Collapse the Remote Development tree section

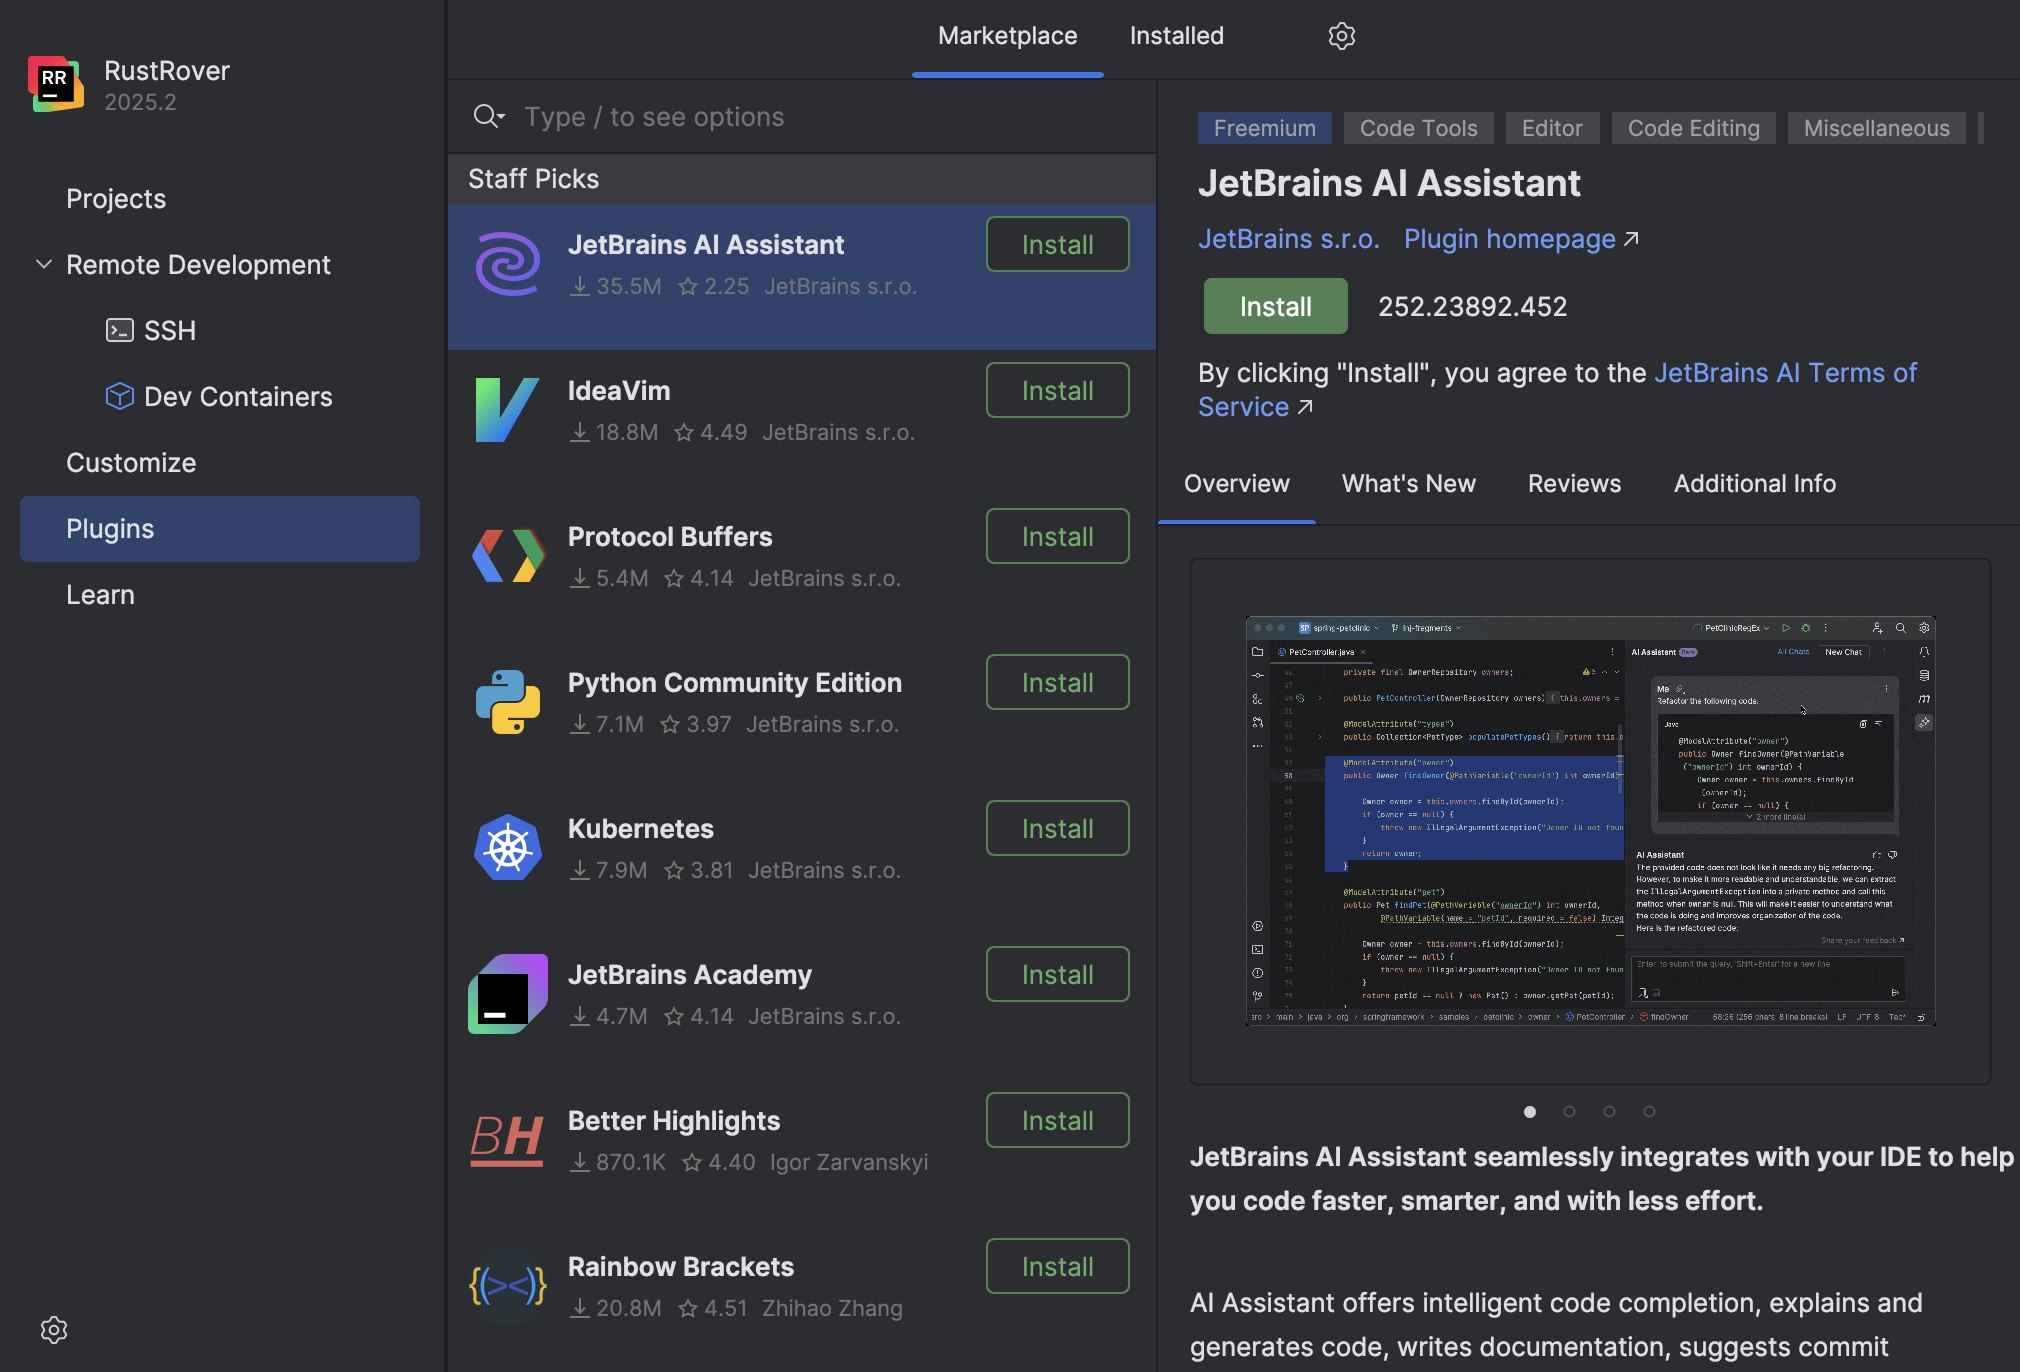point(44,265)
